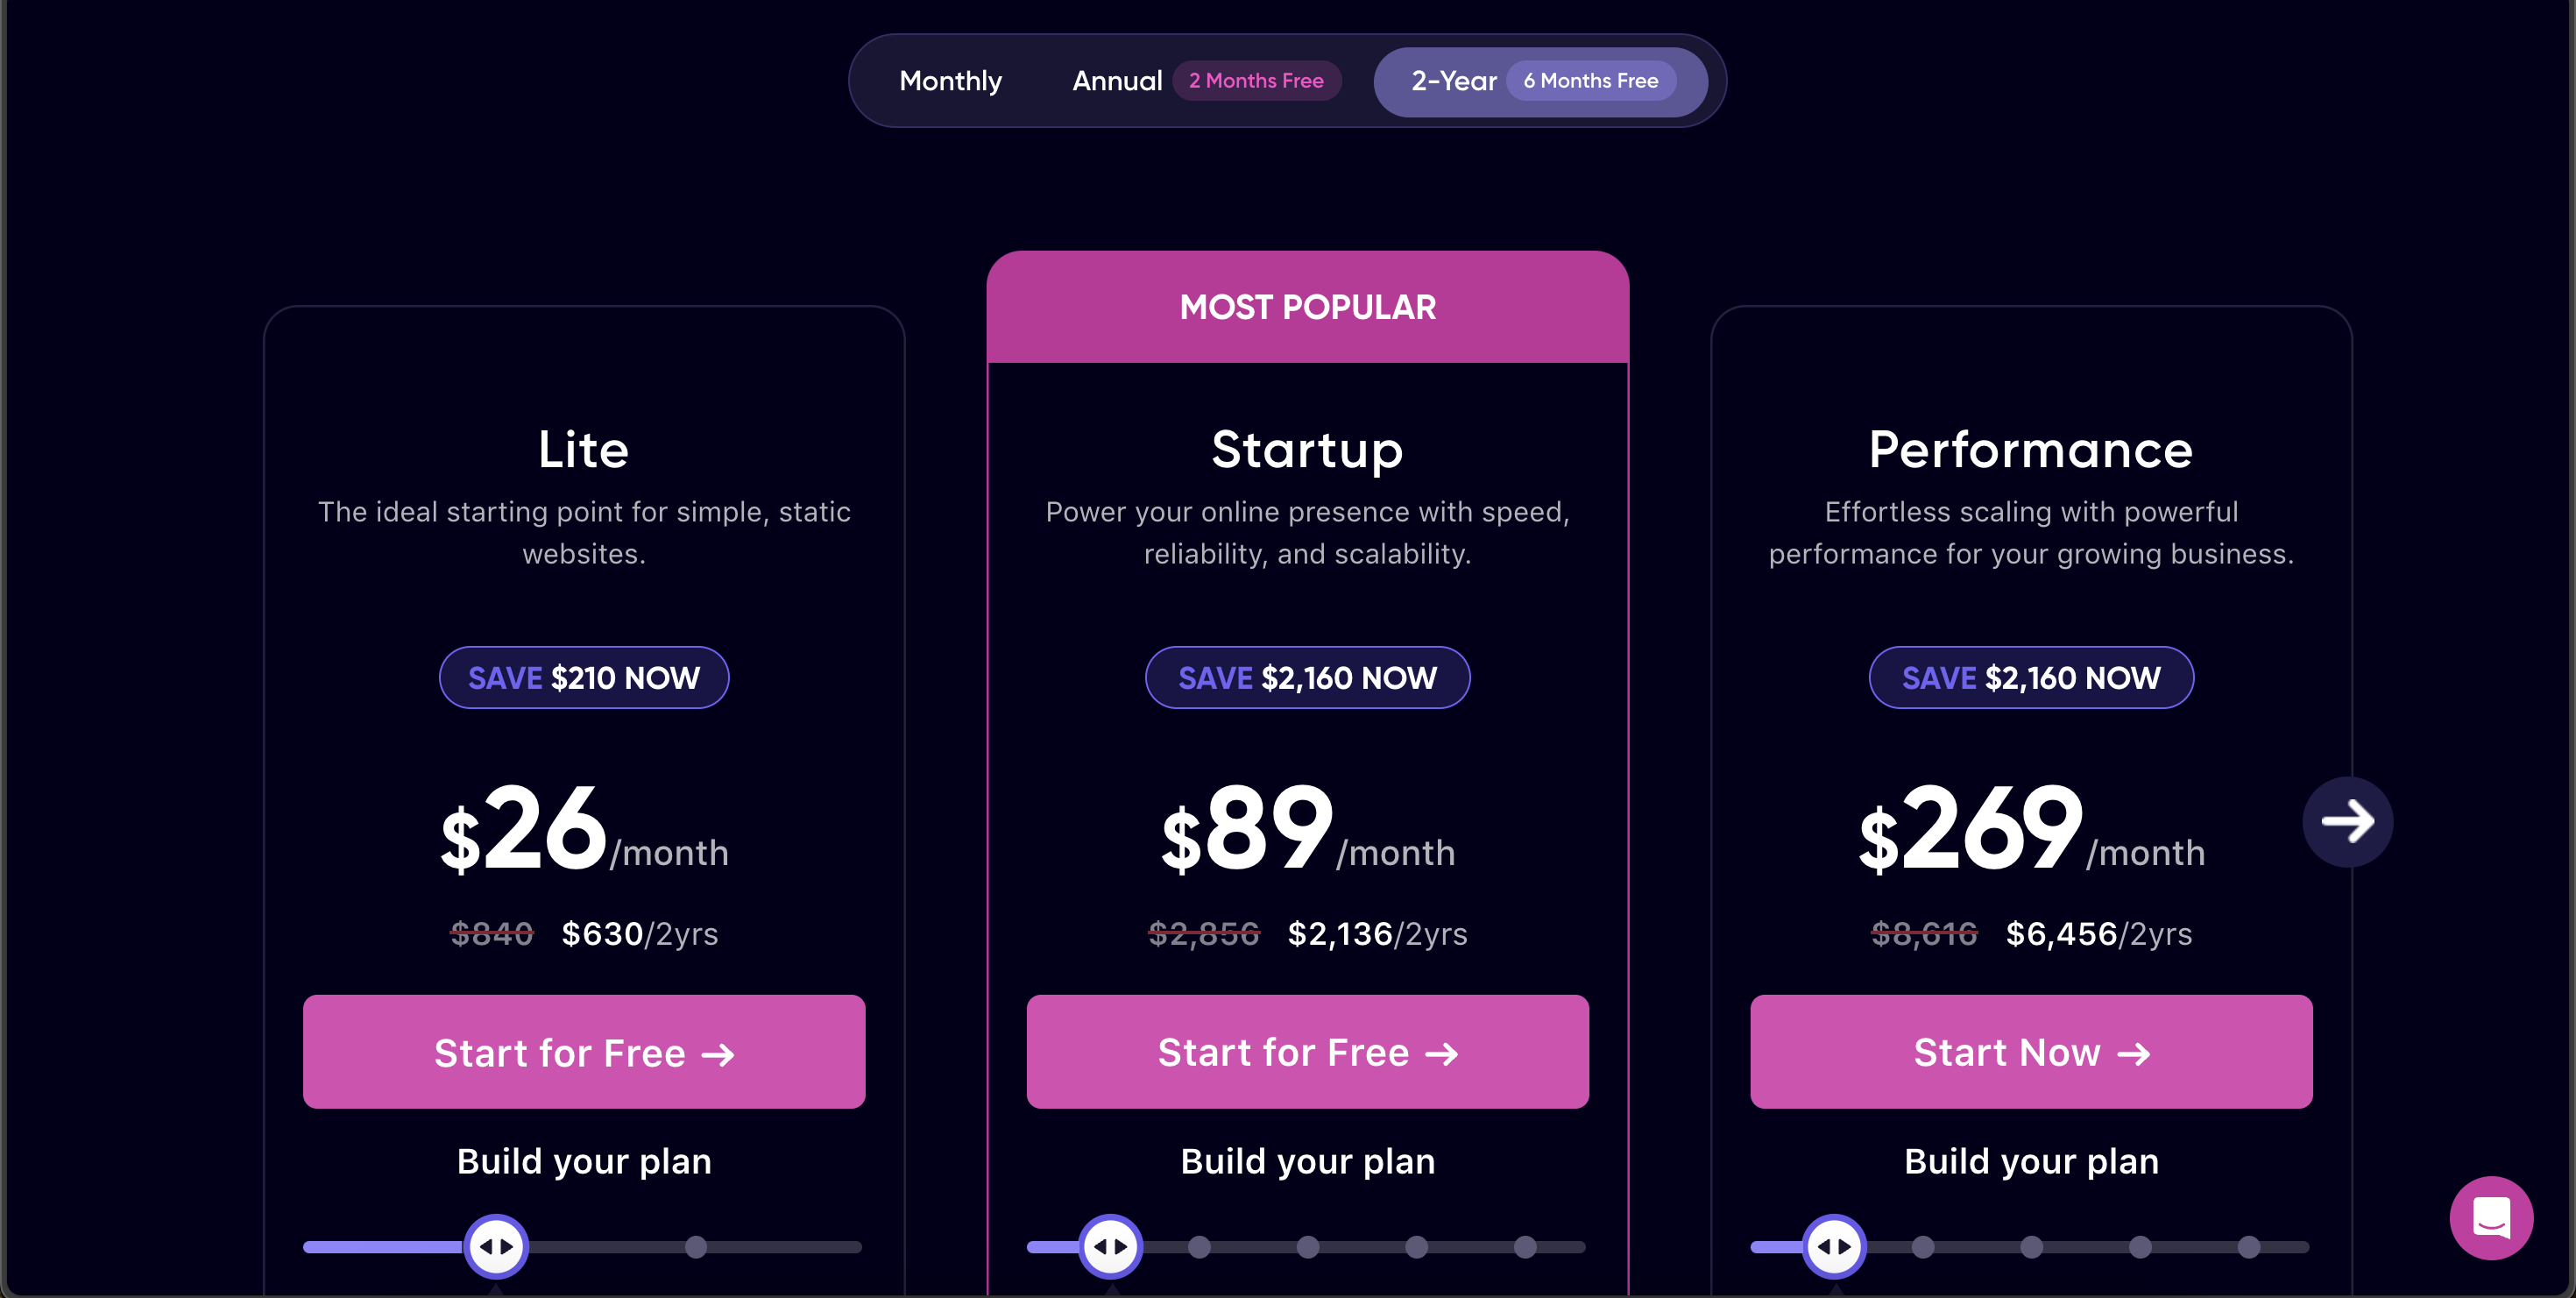Click the MOST POPULAR banner
Image resolution: width=2576 pixels, height=1298 pixels.
[1307, 307]
